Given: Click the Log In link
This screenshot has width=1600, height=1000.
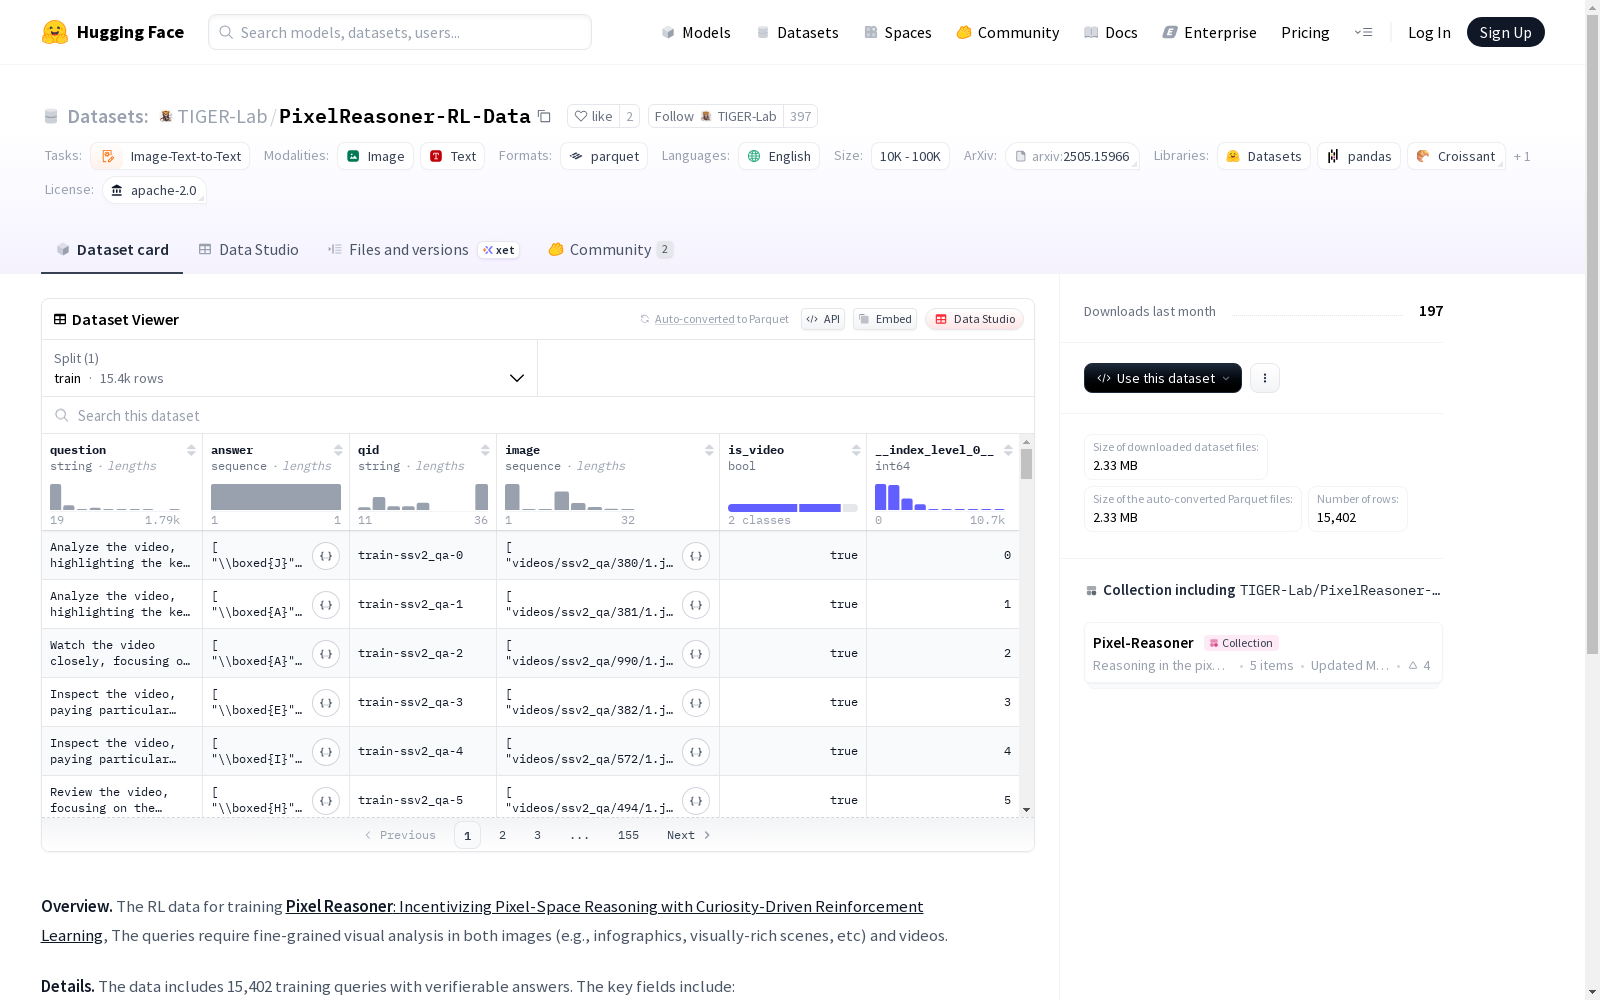Looking at the screenshot, I should (1429, 32).
